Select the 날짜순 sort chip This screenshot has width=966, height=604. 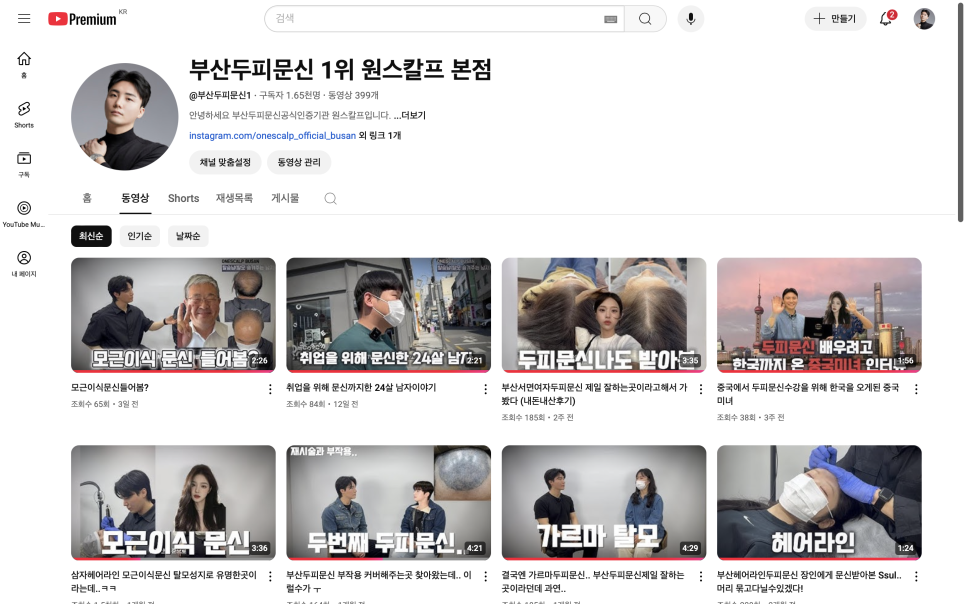pos(188,236)
